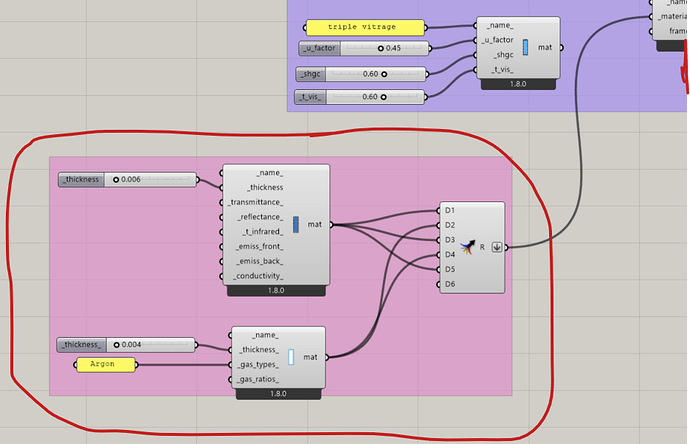Screen dimensions: 690x444
Task: Click the _name_ input of the component wired to triple vitrage
Action: point(500,25)
